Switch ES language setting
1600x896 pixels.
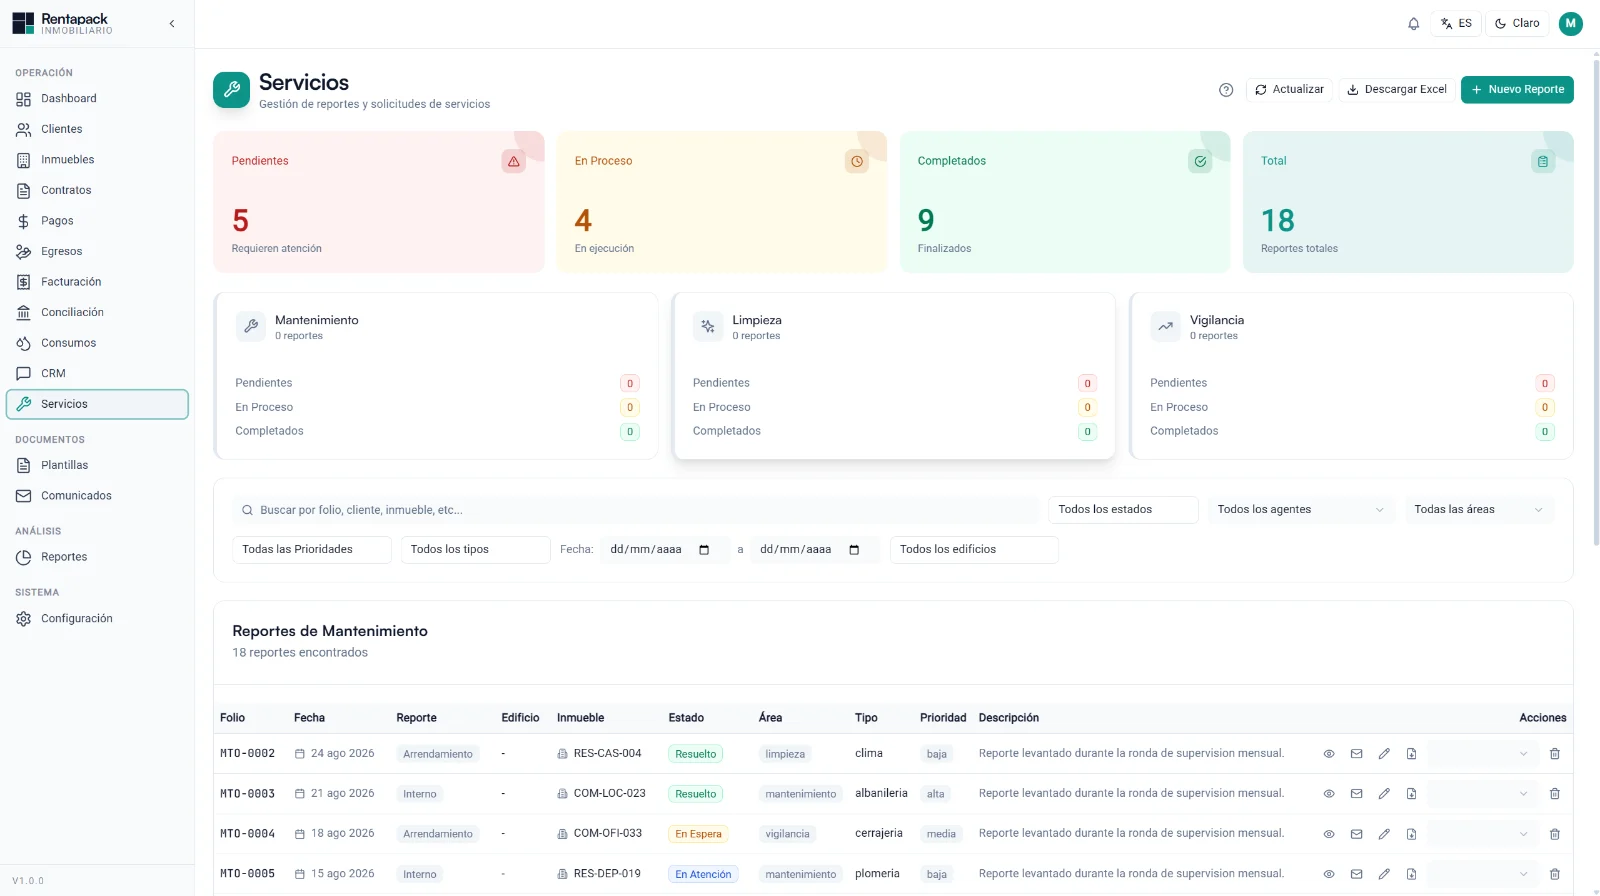[x=1456, y=23]
